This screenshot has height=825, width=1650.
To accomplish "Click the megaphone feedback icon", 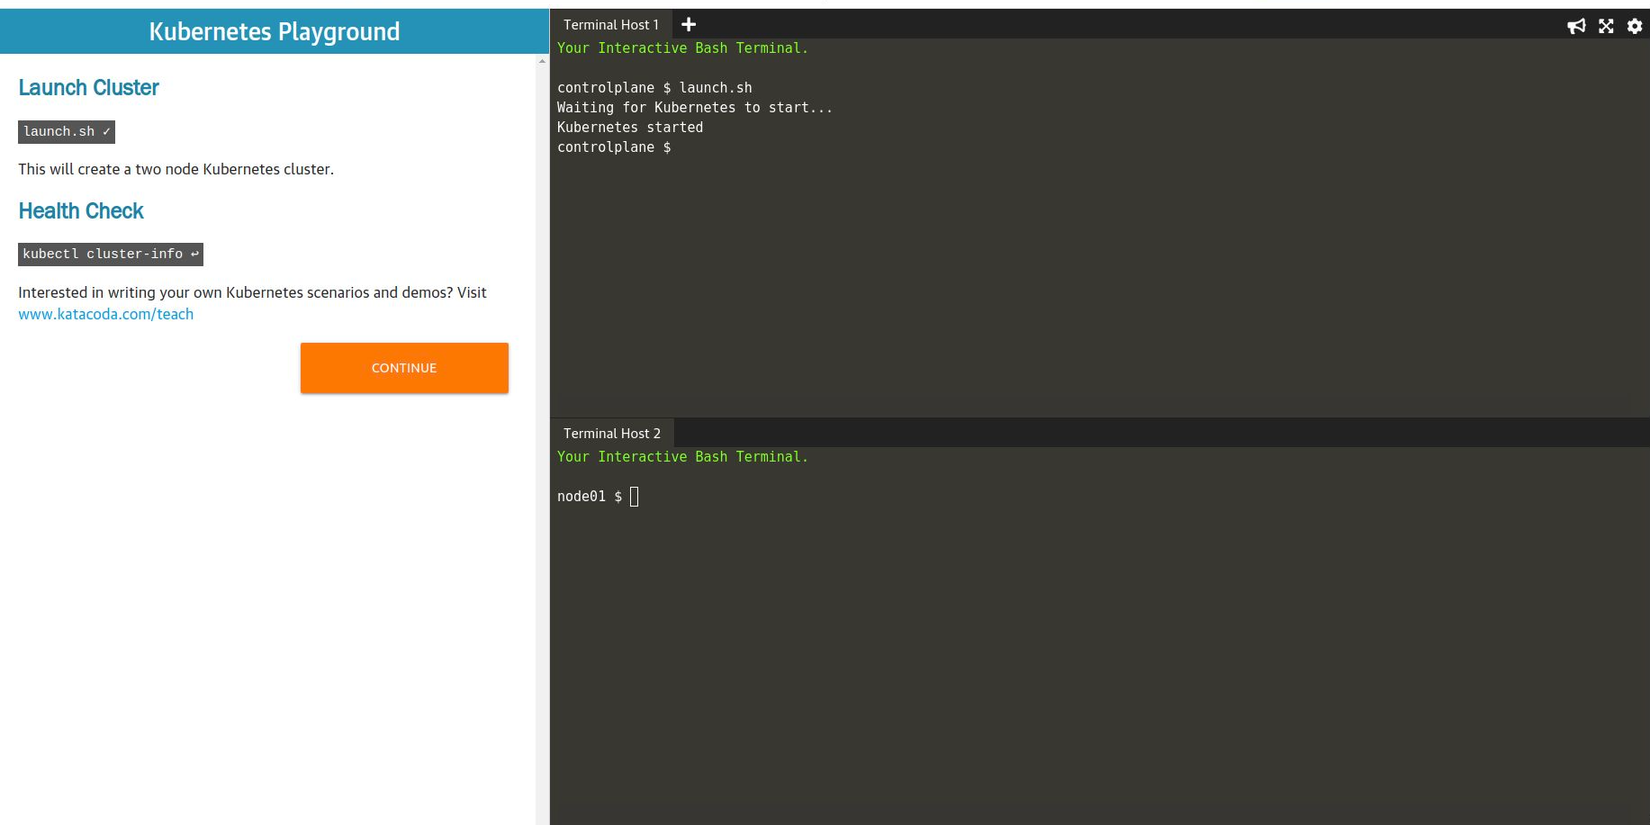I will (1576, 26).
